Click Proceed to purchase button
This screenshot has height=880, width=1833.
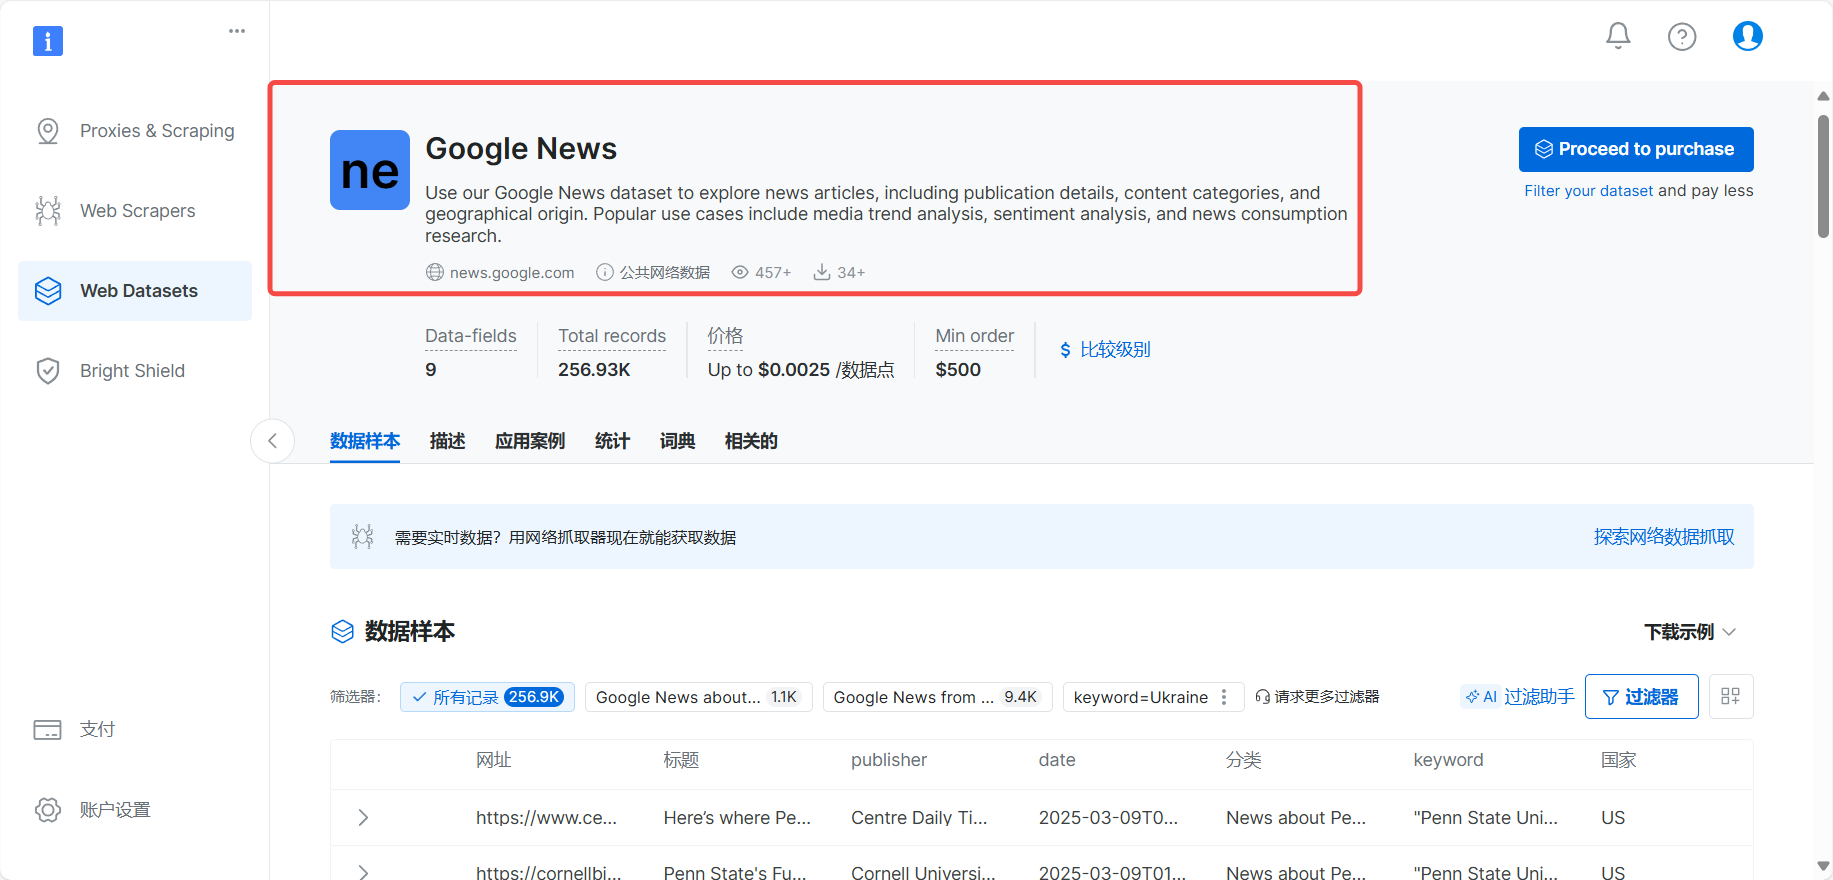(x=1636, y=149)
